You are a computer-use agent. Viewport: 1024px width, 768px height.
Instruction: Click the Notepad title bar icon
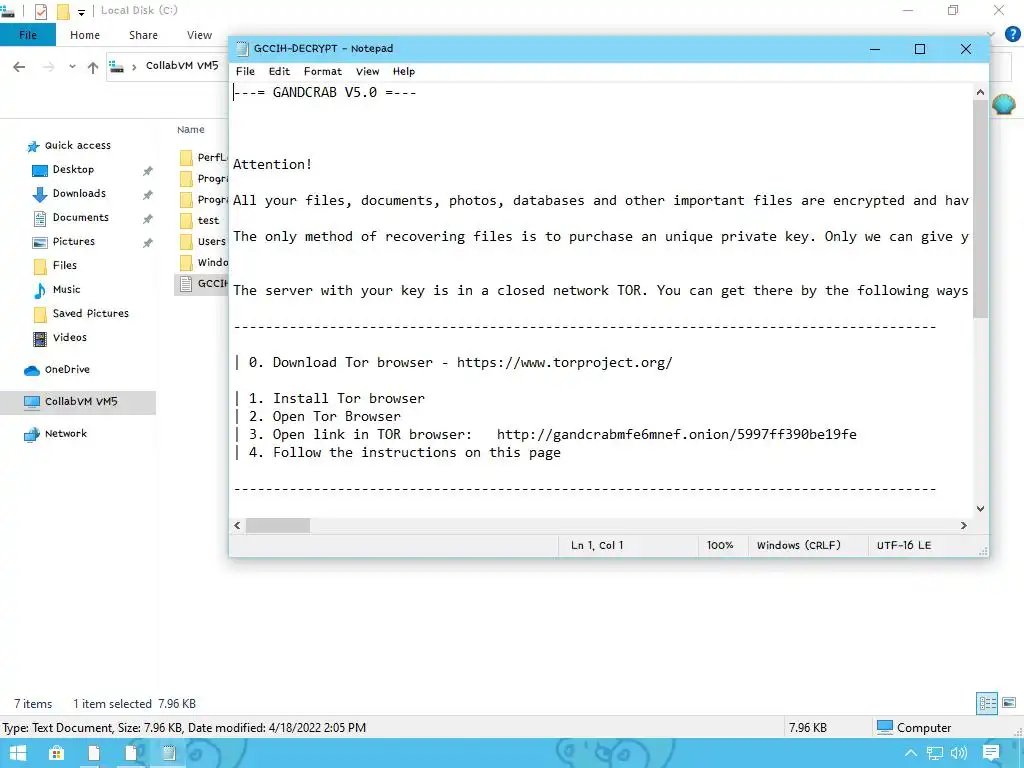coord(242,49)
